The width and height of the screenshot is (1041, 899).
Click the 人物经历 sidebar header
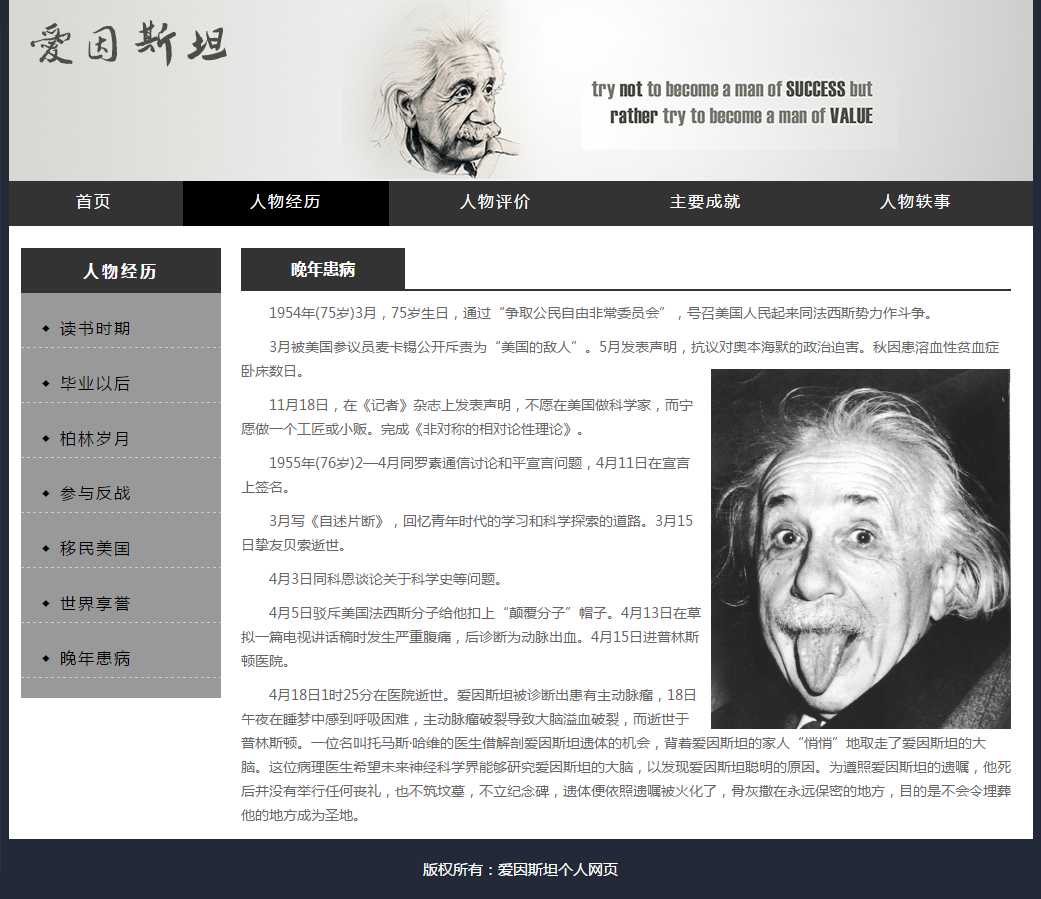point(120,271)
